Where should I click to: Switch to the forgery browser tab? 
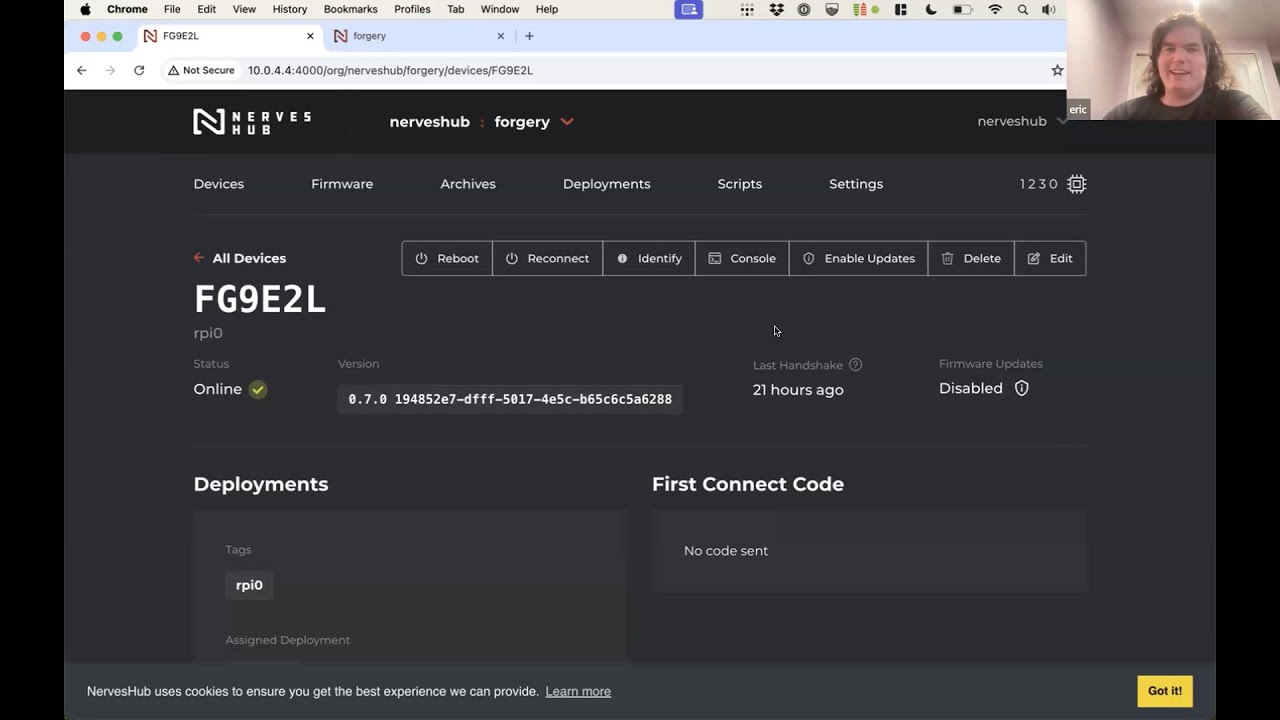point(420,36)
